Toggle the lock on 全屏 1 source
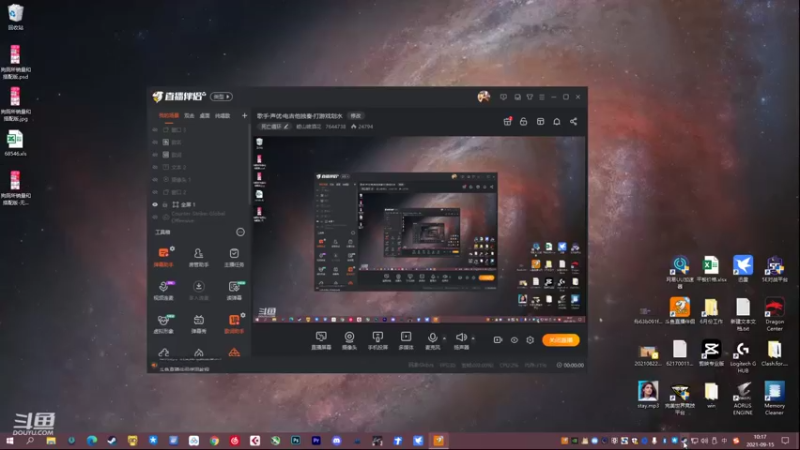The width and height of the screenshot is (800, 450). point(165,205)
